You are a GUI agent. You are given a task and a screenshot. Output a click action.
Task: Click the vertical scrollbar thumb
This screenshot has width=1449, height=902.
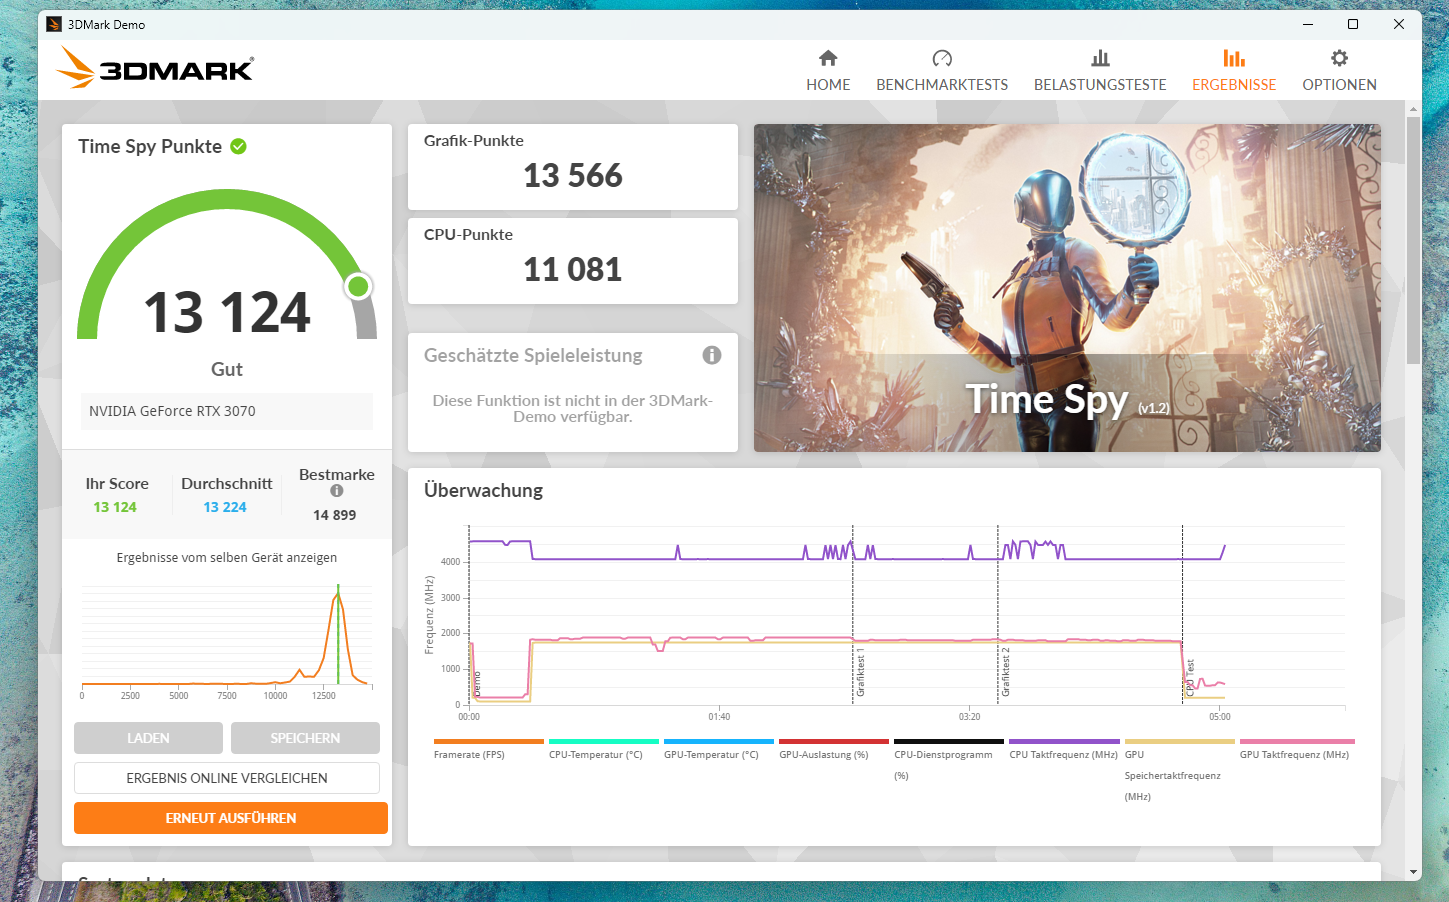point(1414,240)
